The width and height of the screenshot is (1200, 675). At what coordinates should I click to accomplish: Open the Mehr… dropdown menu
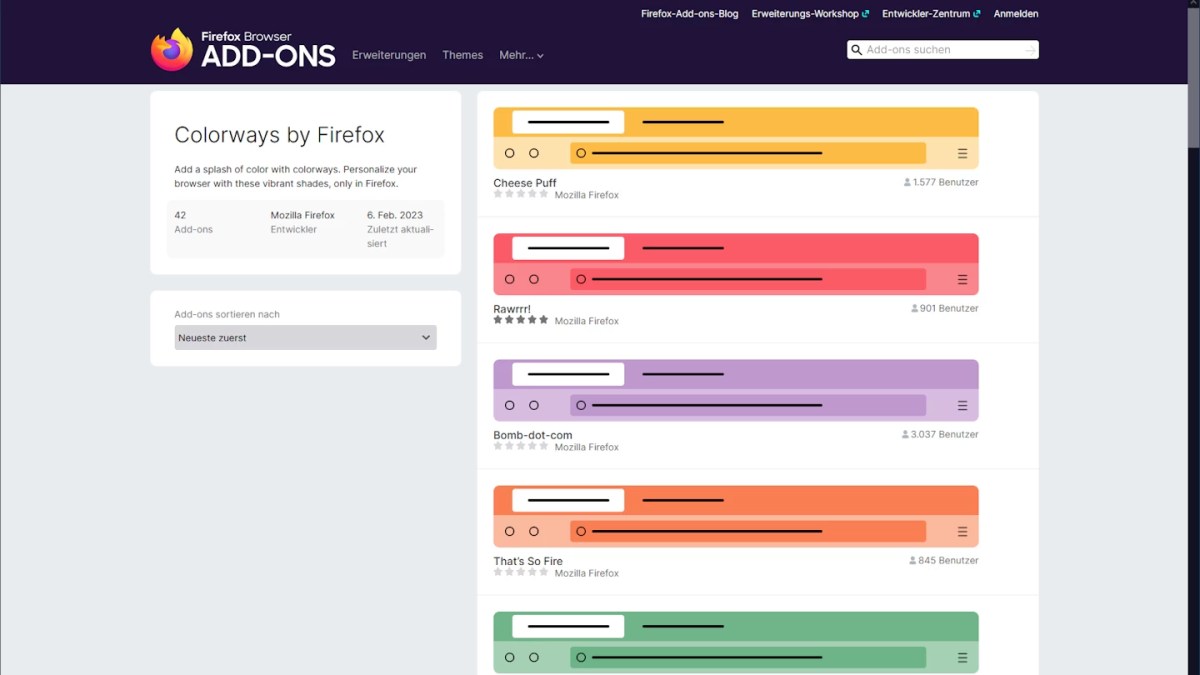tap(521, 55)
